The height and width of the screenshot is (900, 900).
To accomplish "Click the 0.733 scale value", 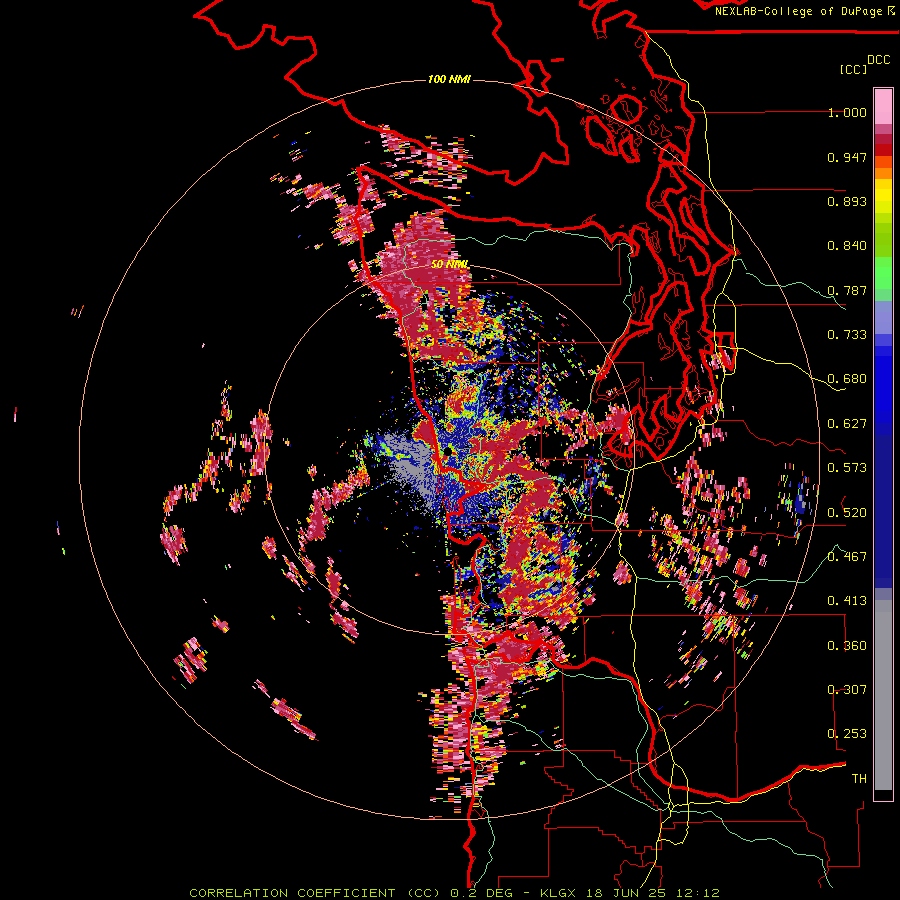I will (x=847, y=335).
